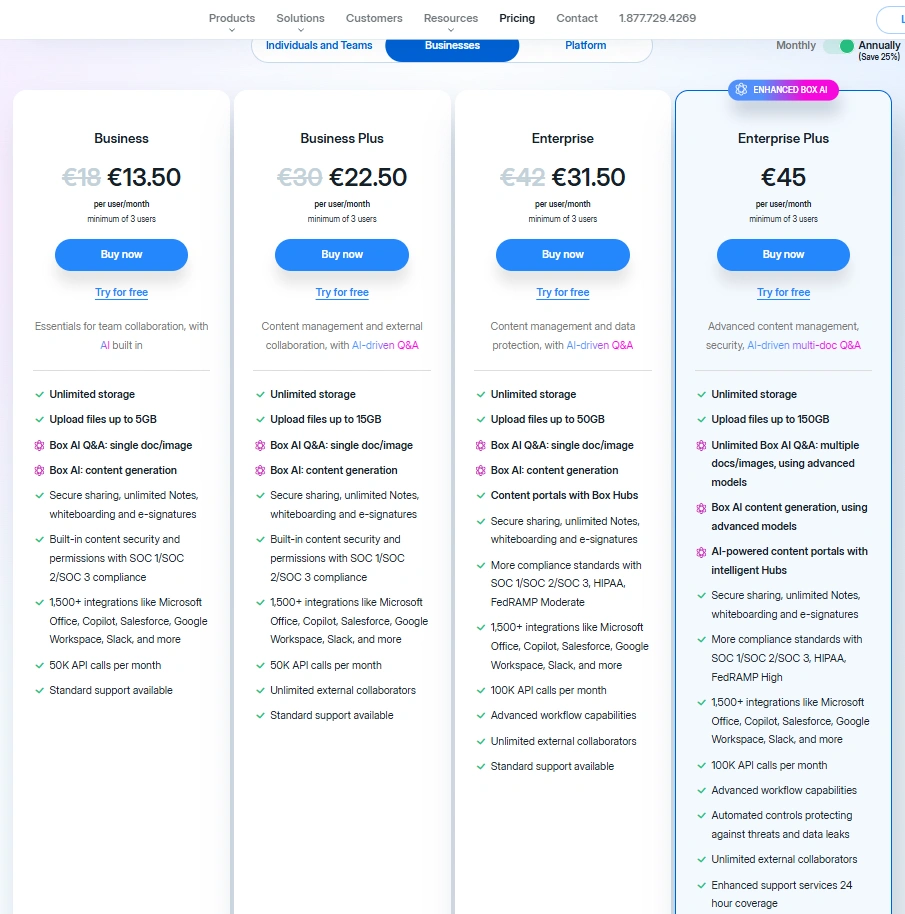
Task: Select Annually billing label
Action: coord(879,45)
